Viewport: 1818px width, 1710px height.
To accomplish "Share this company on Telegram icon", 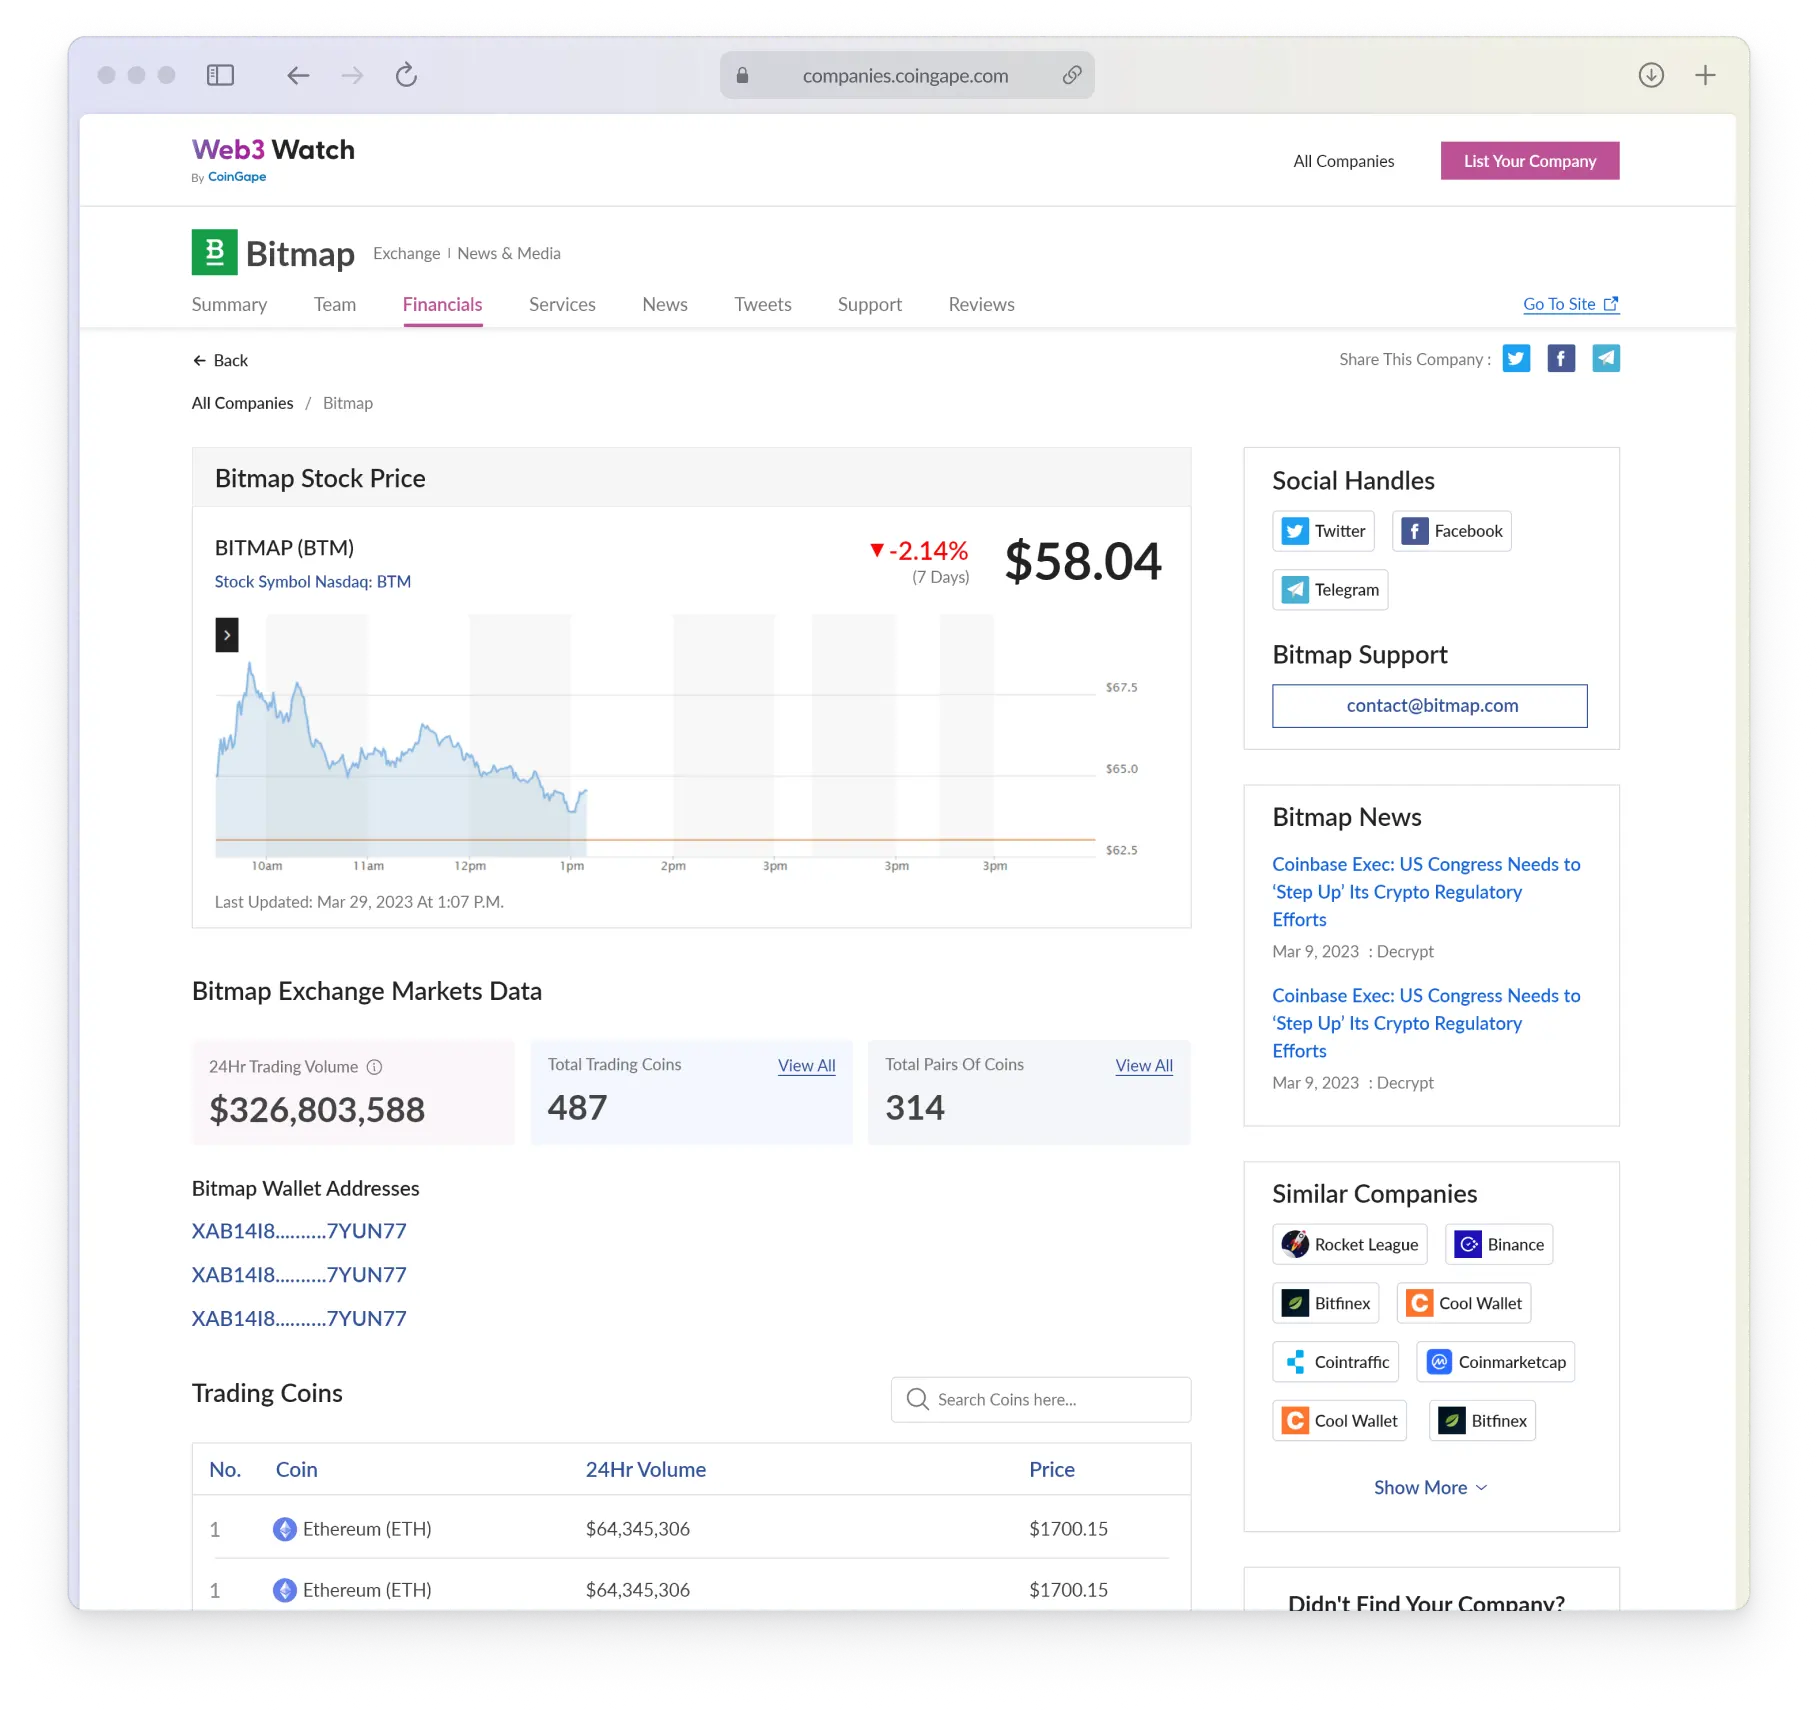I will click(1606, 358).
